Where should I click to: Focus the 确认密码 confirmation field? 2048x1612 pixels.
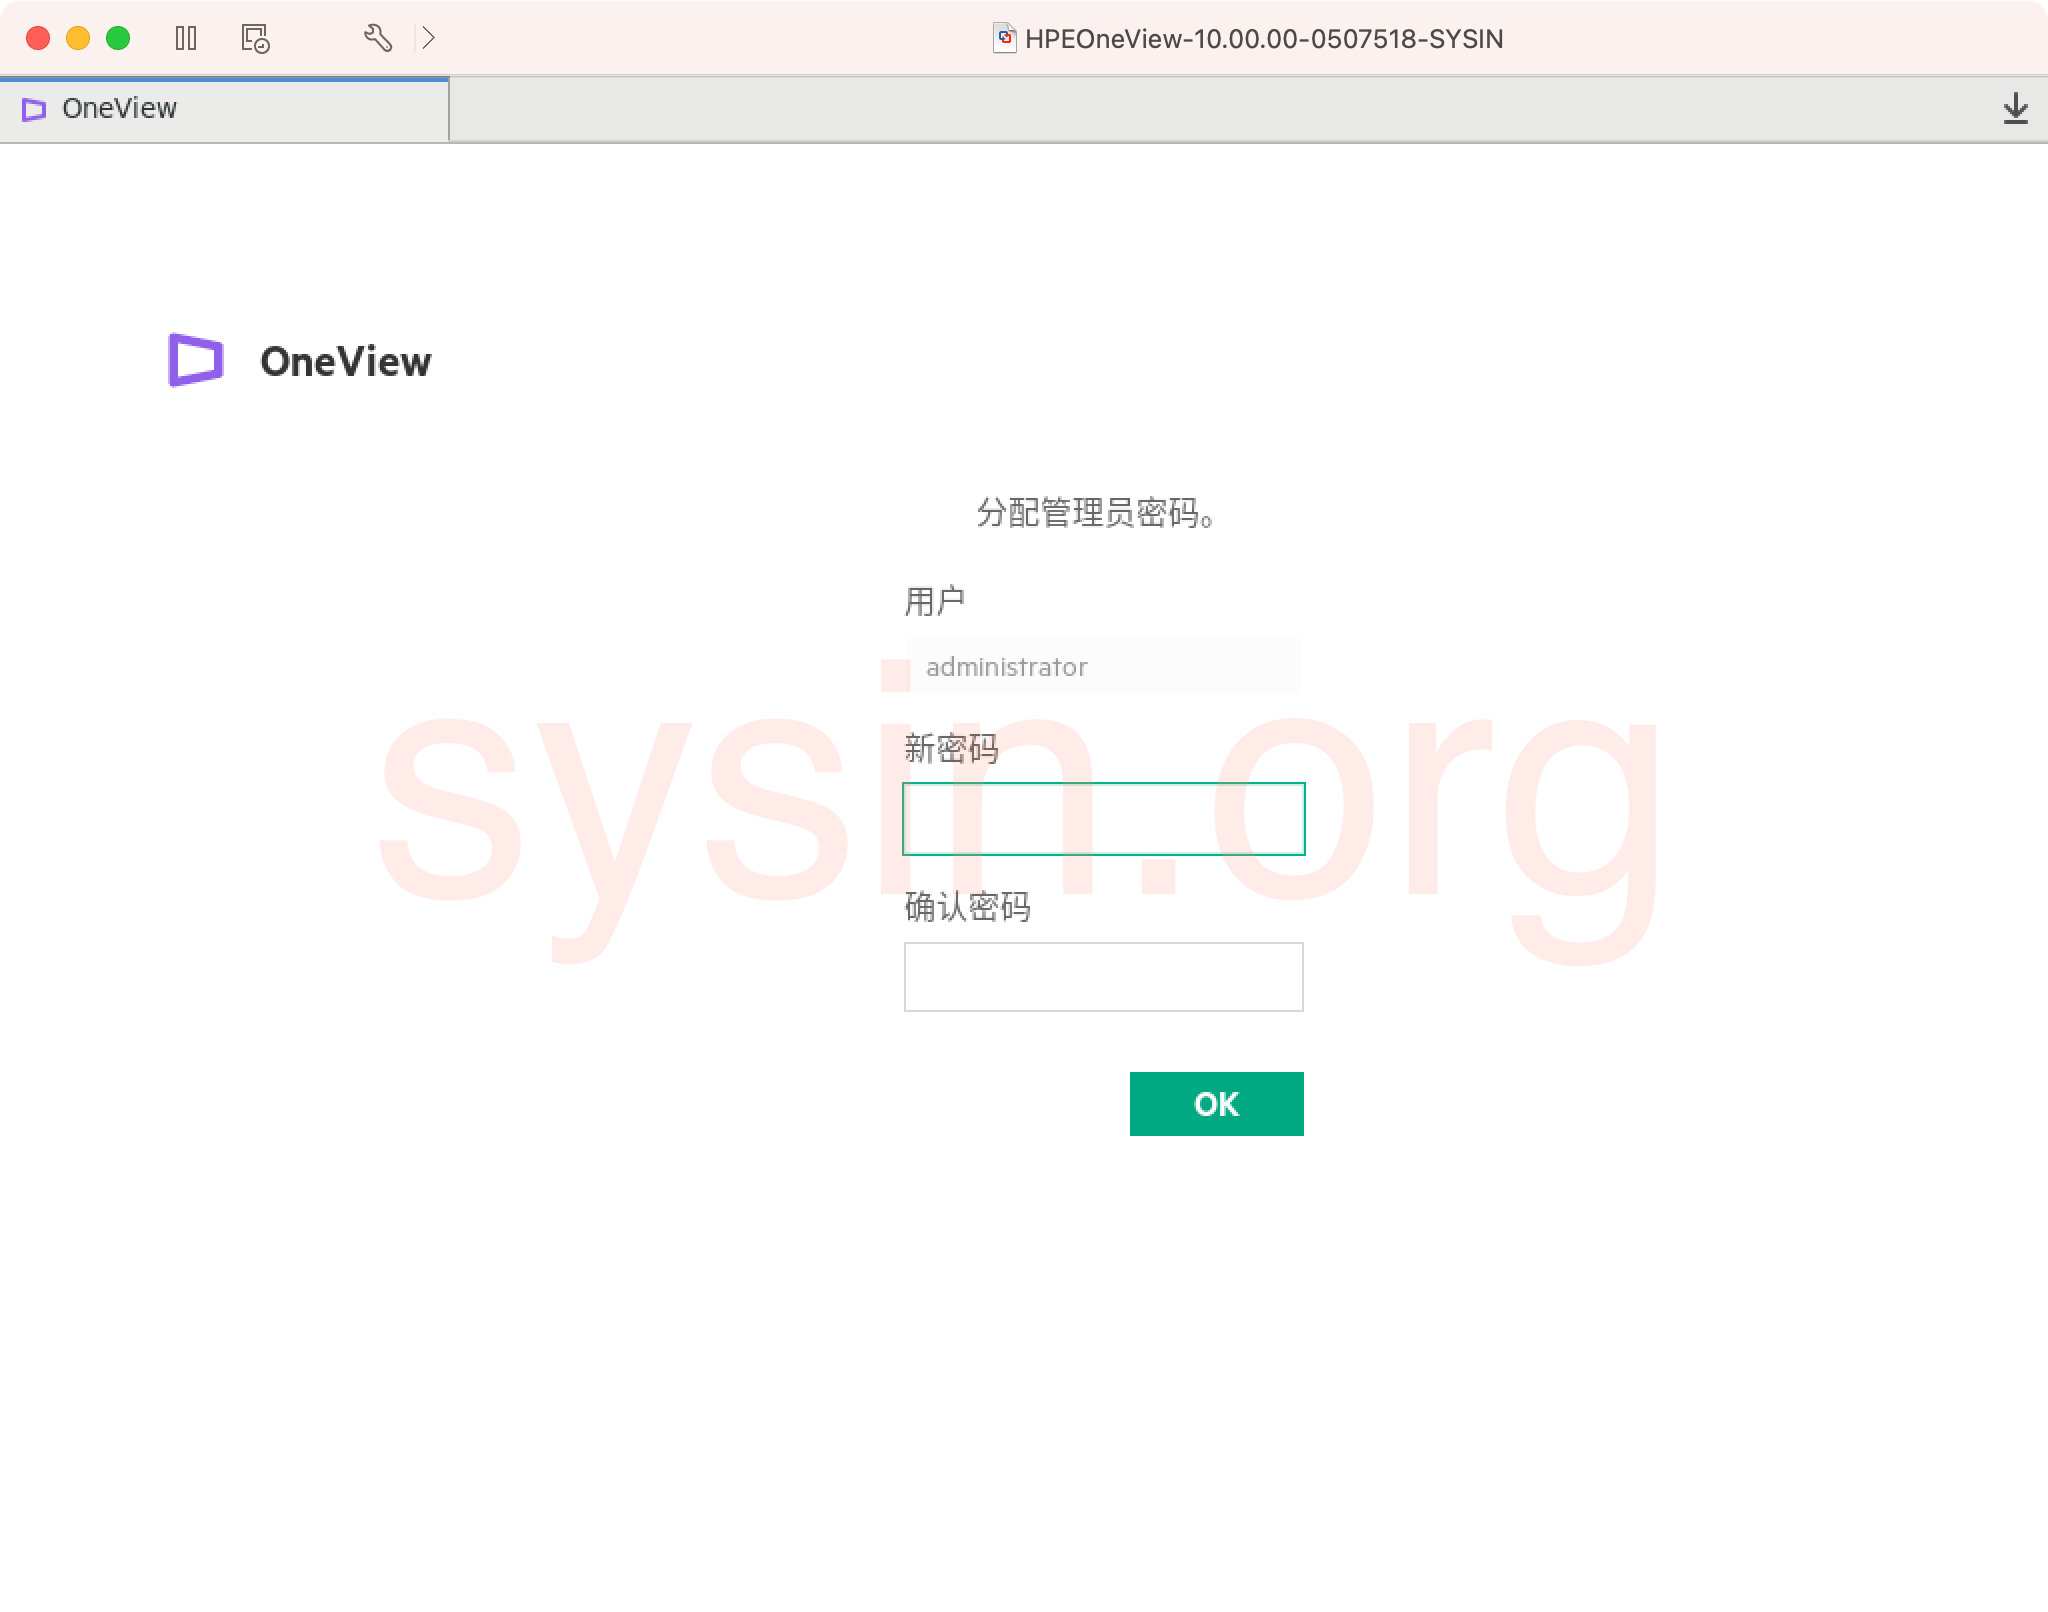[x=1103, y=976]
